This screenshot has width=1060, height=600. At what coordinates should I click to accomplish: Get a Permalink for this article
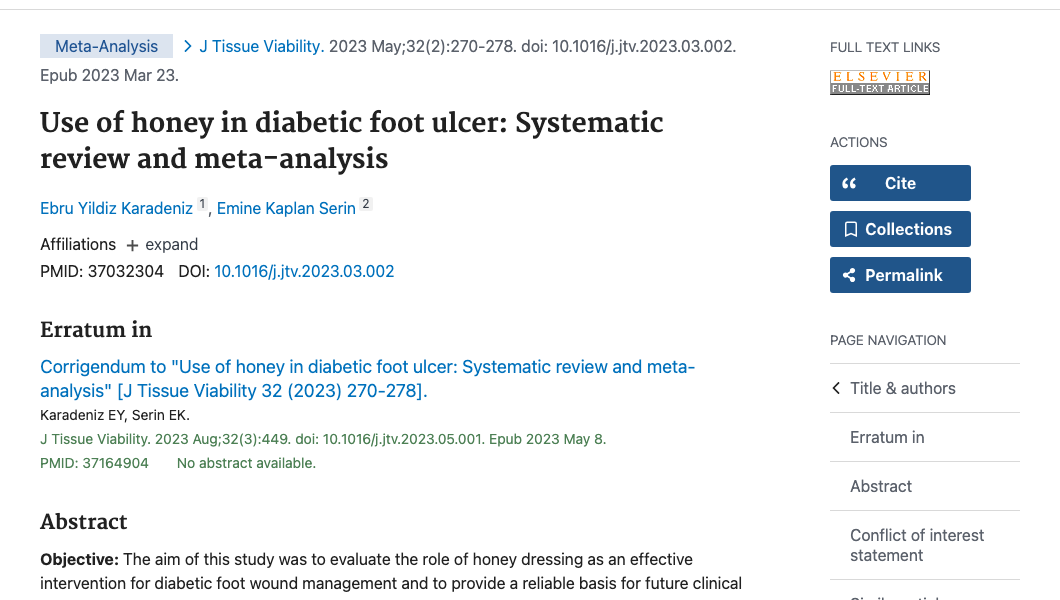(900, 275)
